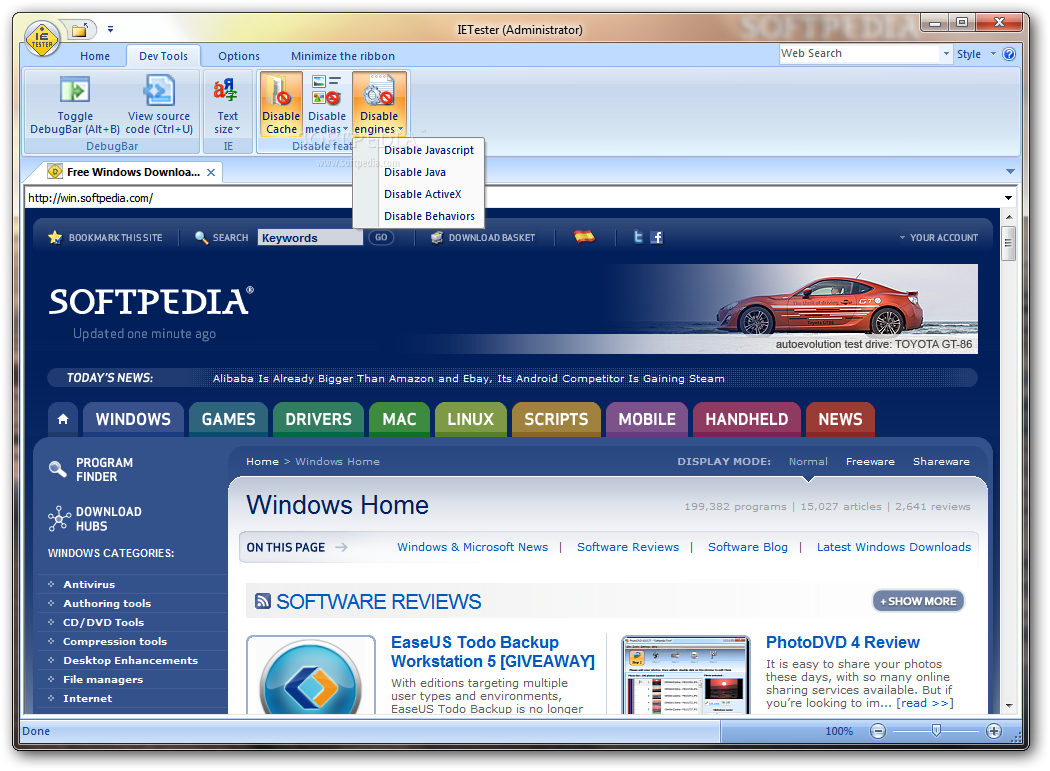The height and width of the screenshot is (771, 1050).
Task: Close the Free Windows Downloads tab
Action: 211,172
